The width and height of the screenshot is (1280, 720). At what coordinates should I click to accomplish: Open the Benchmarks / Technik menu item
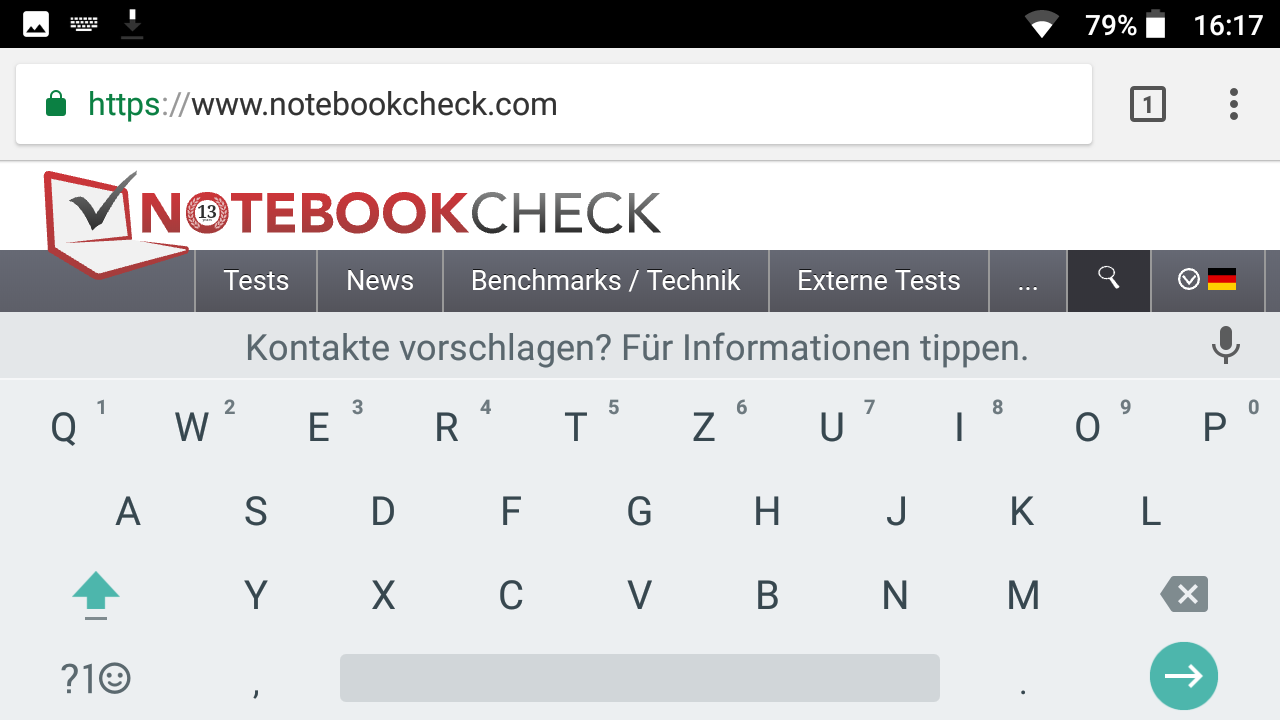[x=606, y=281]
